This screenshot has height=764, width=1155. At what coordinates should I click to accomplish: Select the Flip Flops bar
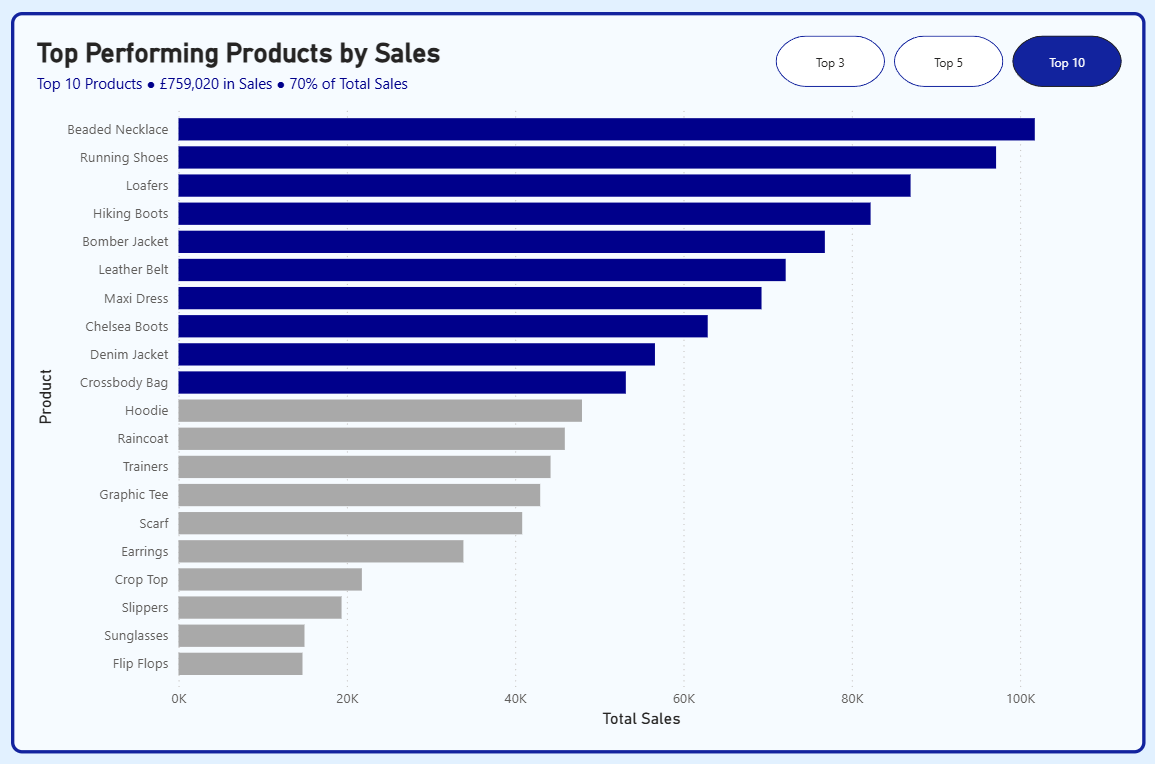(240, 663)
